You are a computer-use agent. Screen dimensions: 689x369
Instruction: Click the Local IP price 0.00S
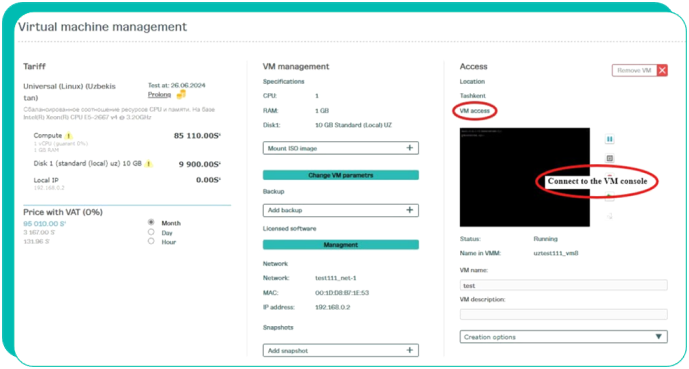point(208,180)
